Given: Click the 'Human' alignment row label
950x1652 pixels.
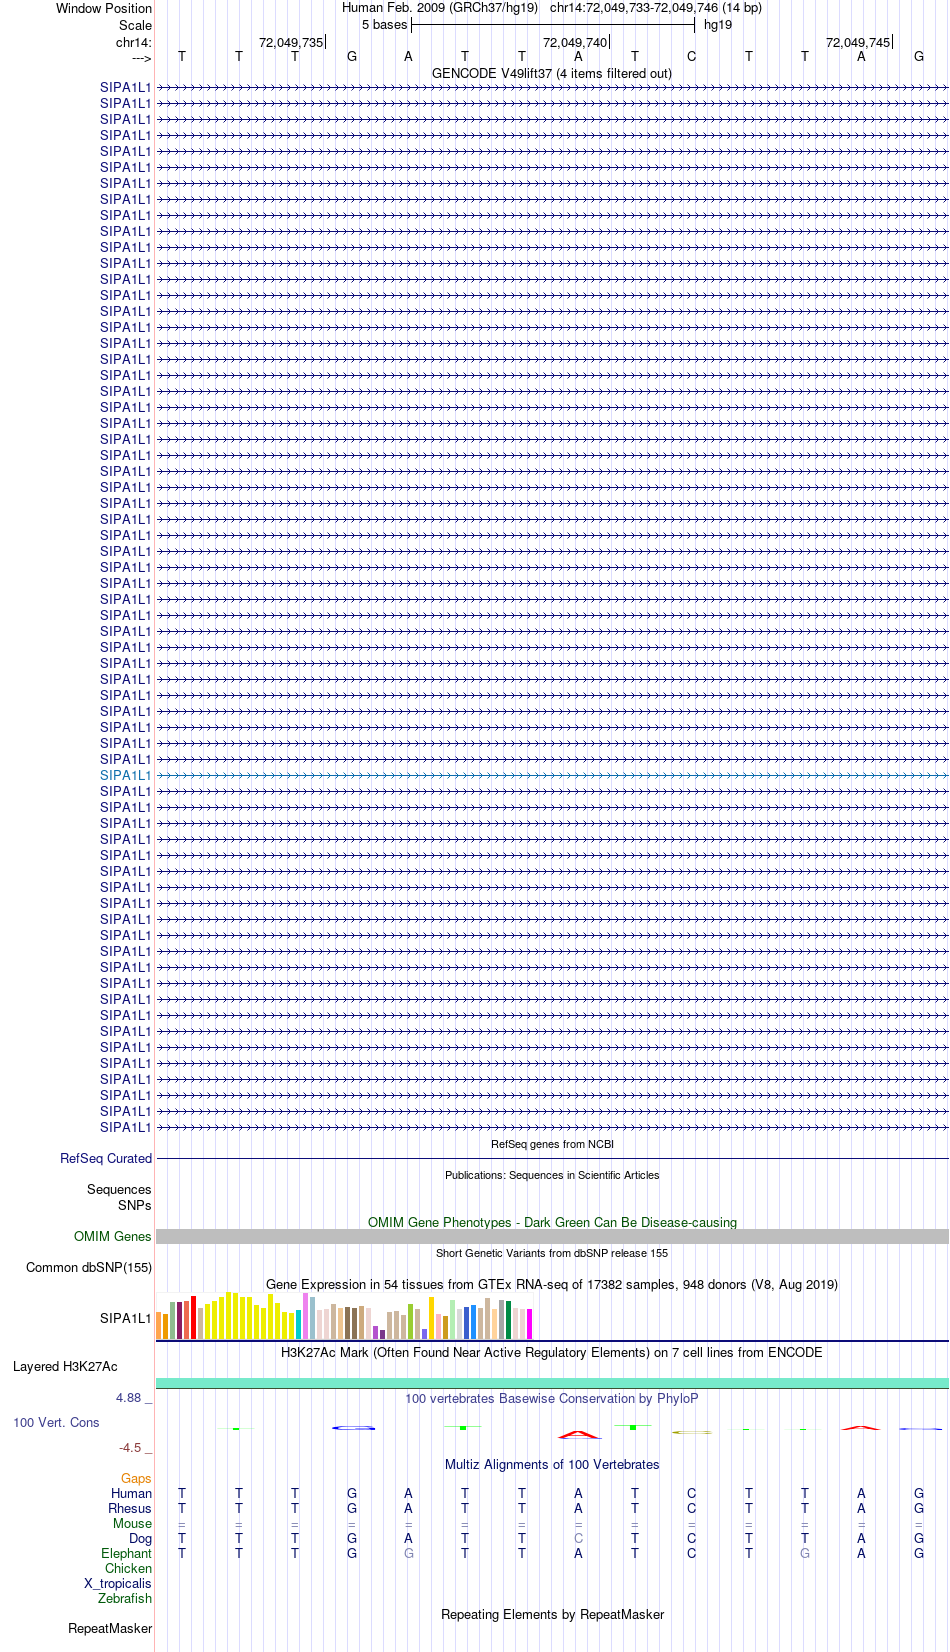Looking at the screenshot, I should [x=131, y=1494].
